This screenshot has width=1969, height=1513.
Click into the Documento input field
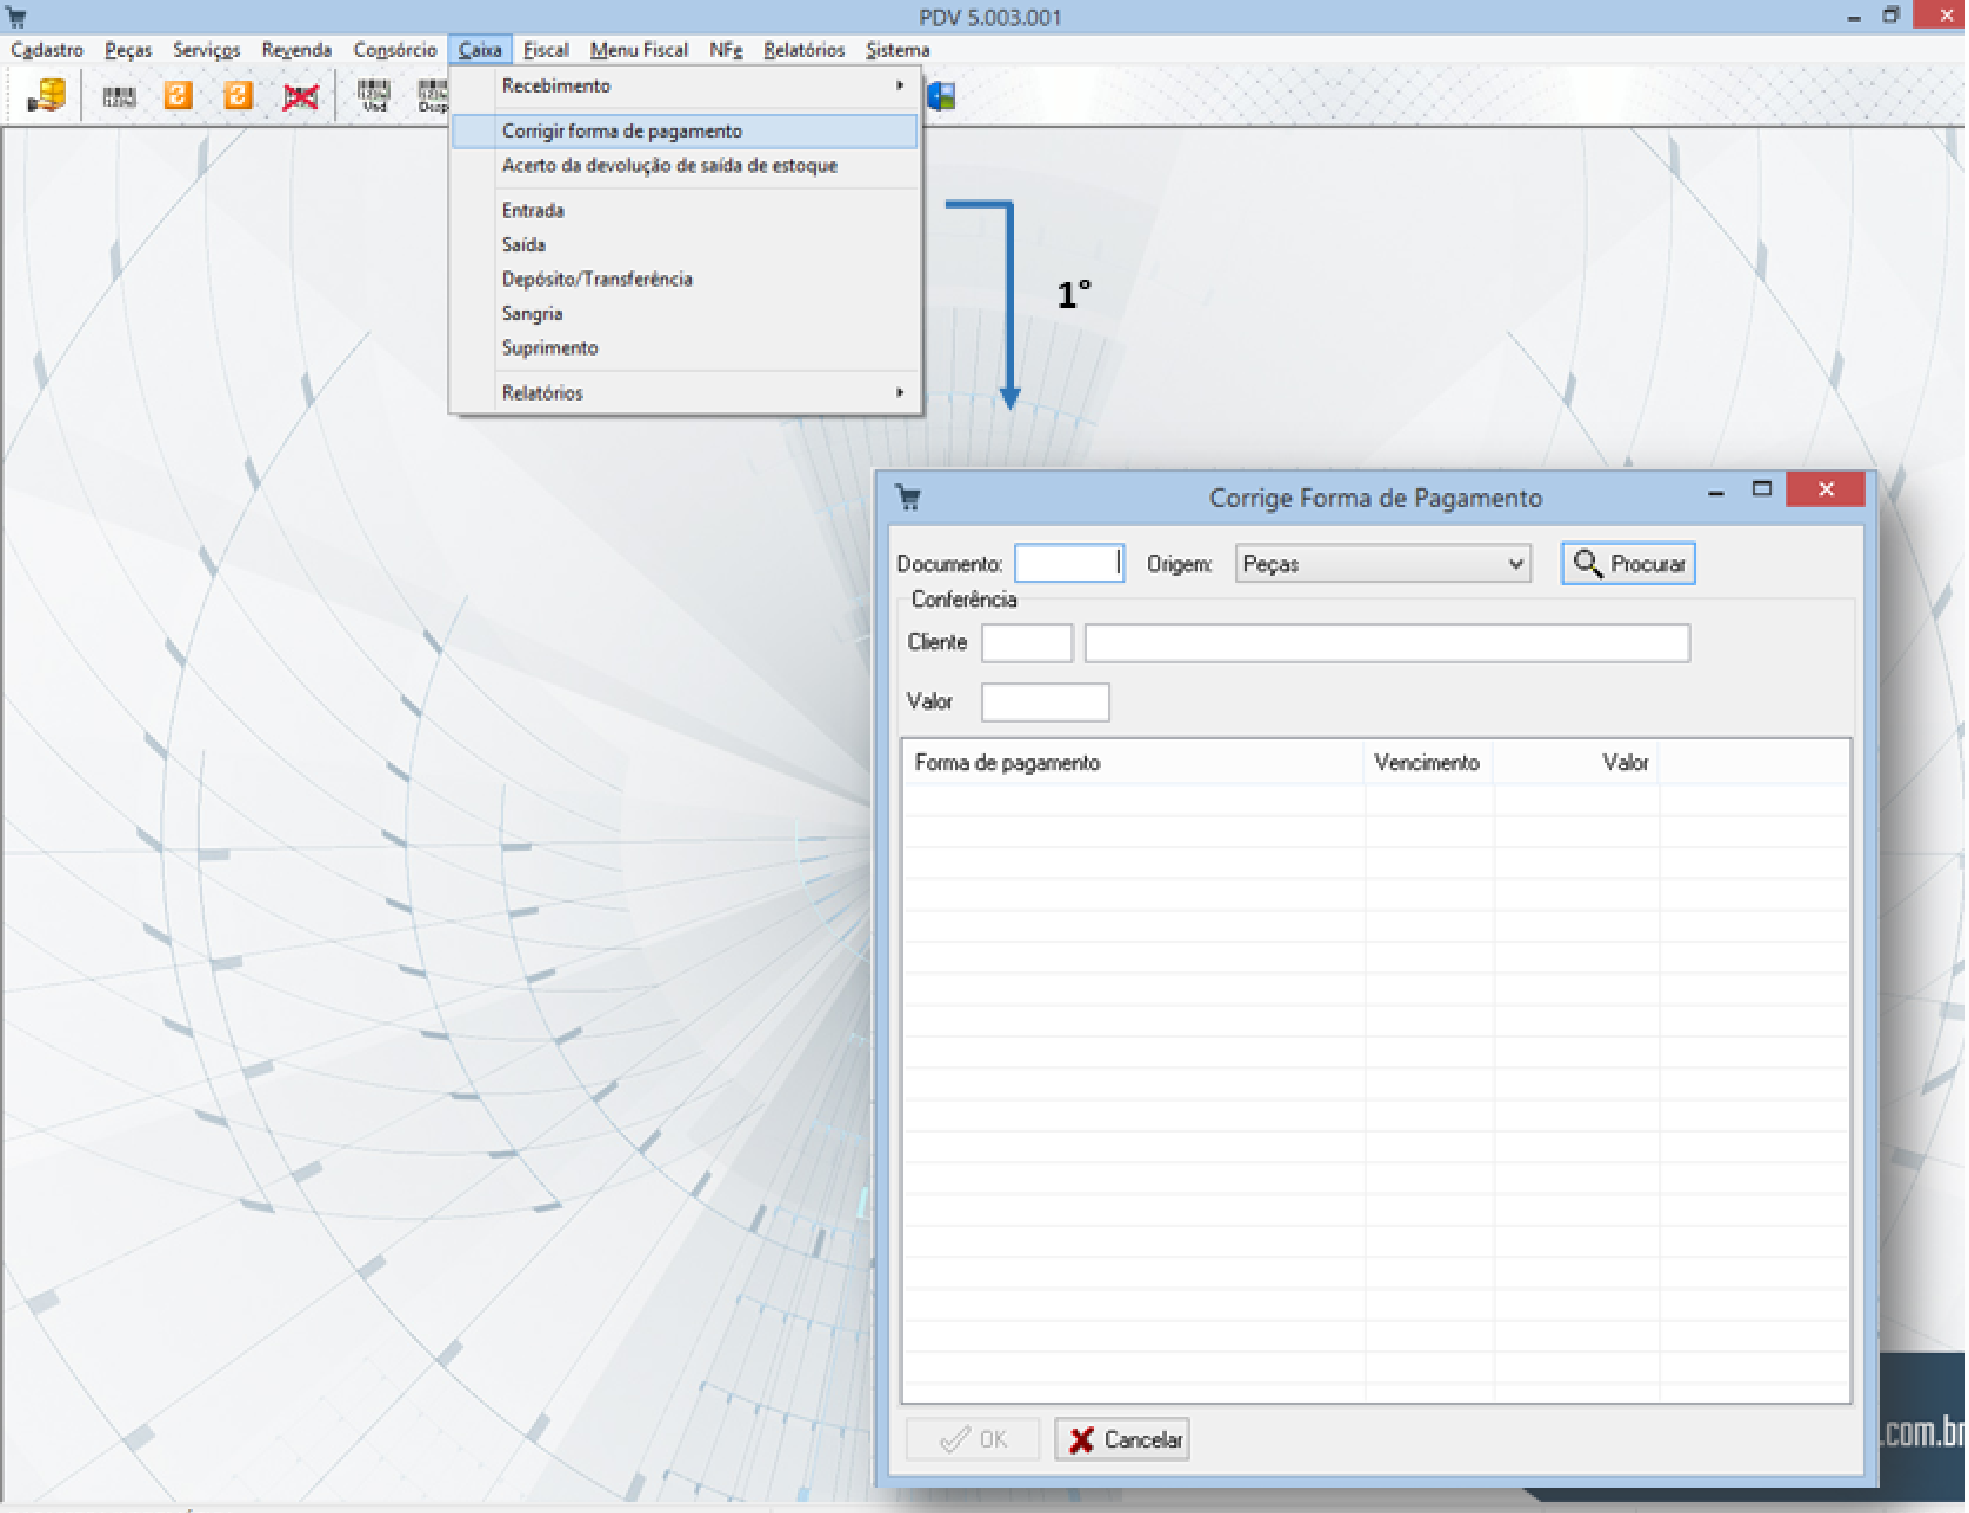[x=1068, y=564]
